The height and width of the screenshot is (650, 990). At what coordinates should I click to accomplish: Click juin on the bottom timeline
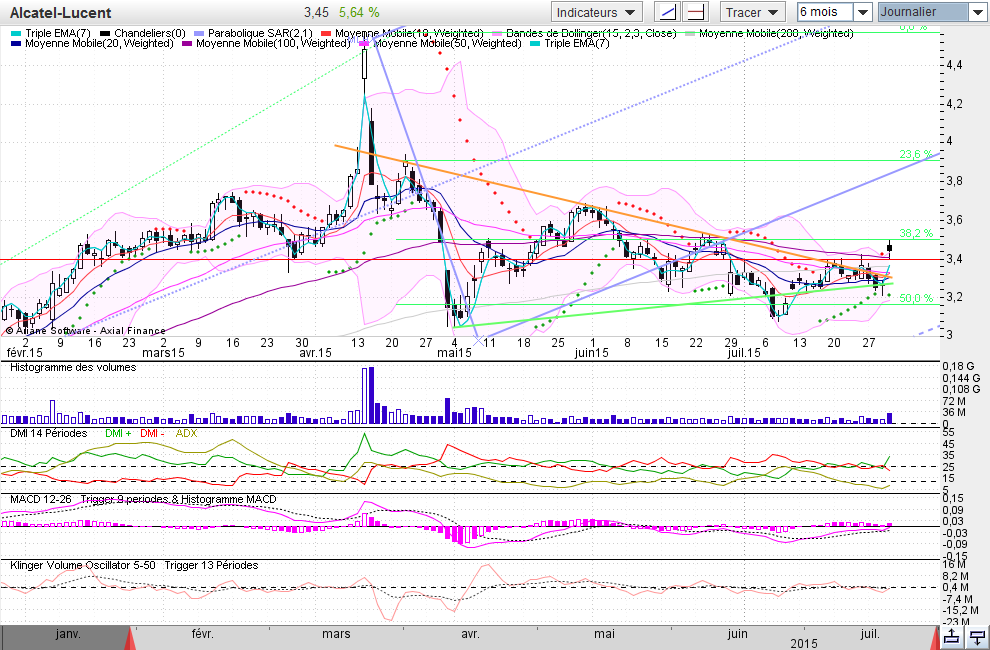tap(737, 634)
